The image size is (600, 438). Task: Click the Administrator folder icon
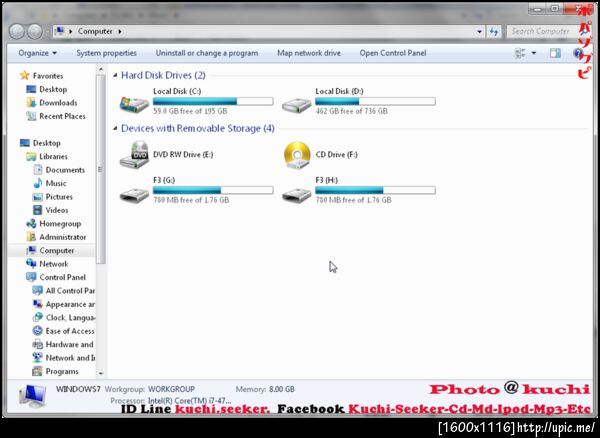tap(31, 237)
